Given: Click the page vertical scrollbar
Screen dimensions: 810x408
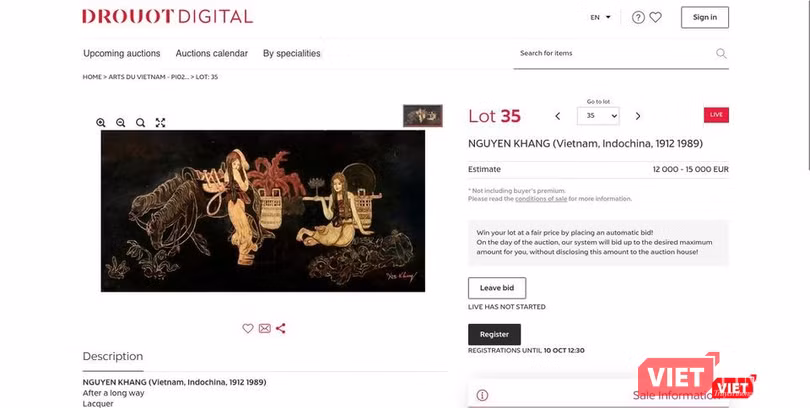Looking at the screenshot, I should [807, 85].
